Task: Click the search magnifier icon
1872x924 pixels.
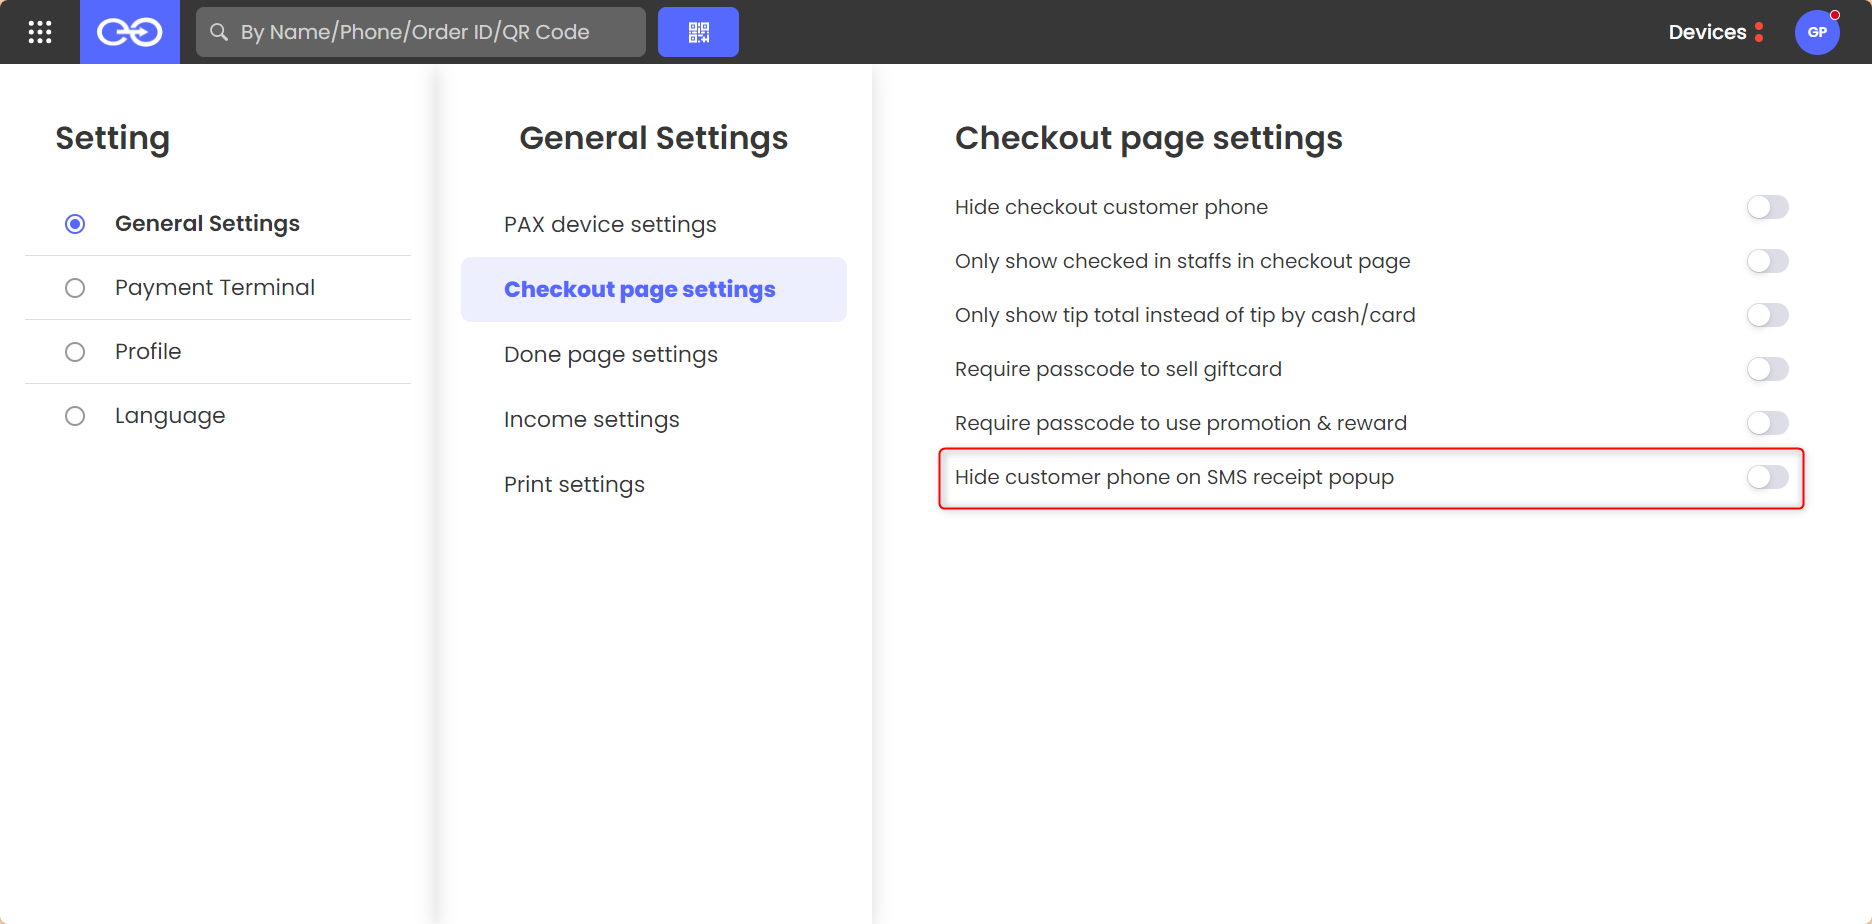Action: click(219, 32)
